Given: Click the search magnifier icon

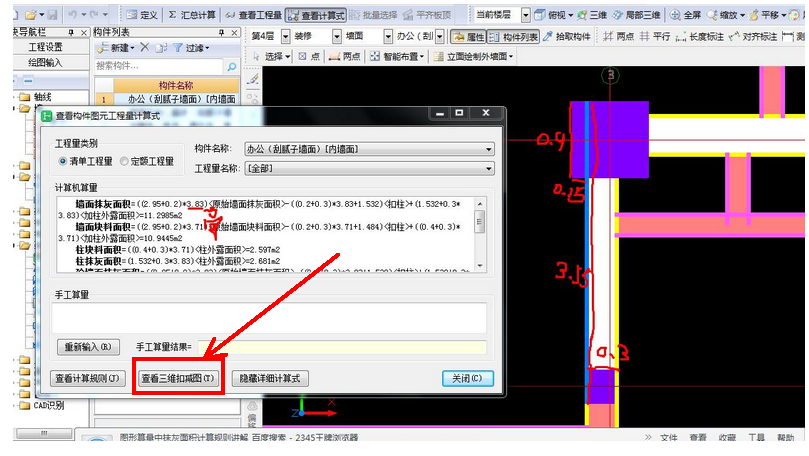Looking at the screenshot, I should 232,66.
